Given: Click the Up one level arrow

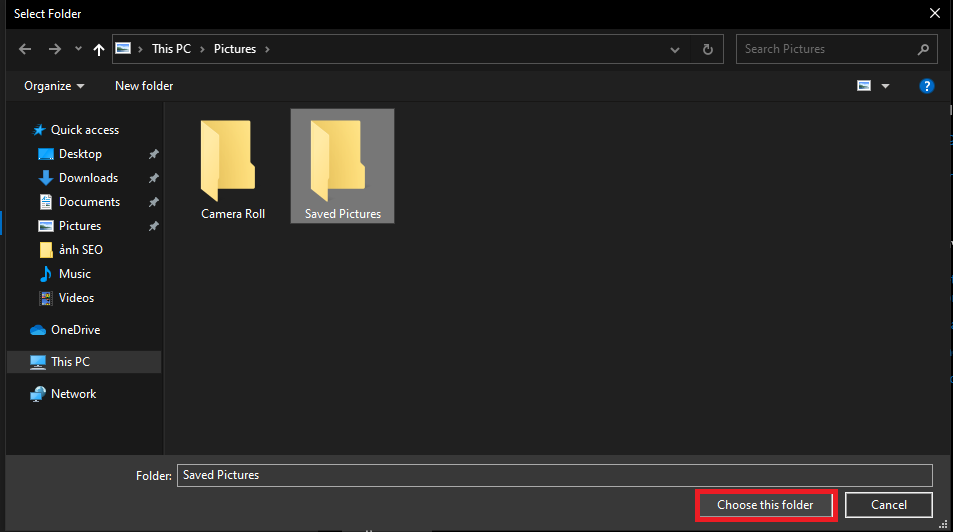Looking at the screenshot, I should (98, 49).
